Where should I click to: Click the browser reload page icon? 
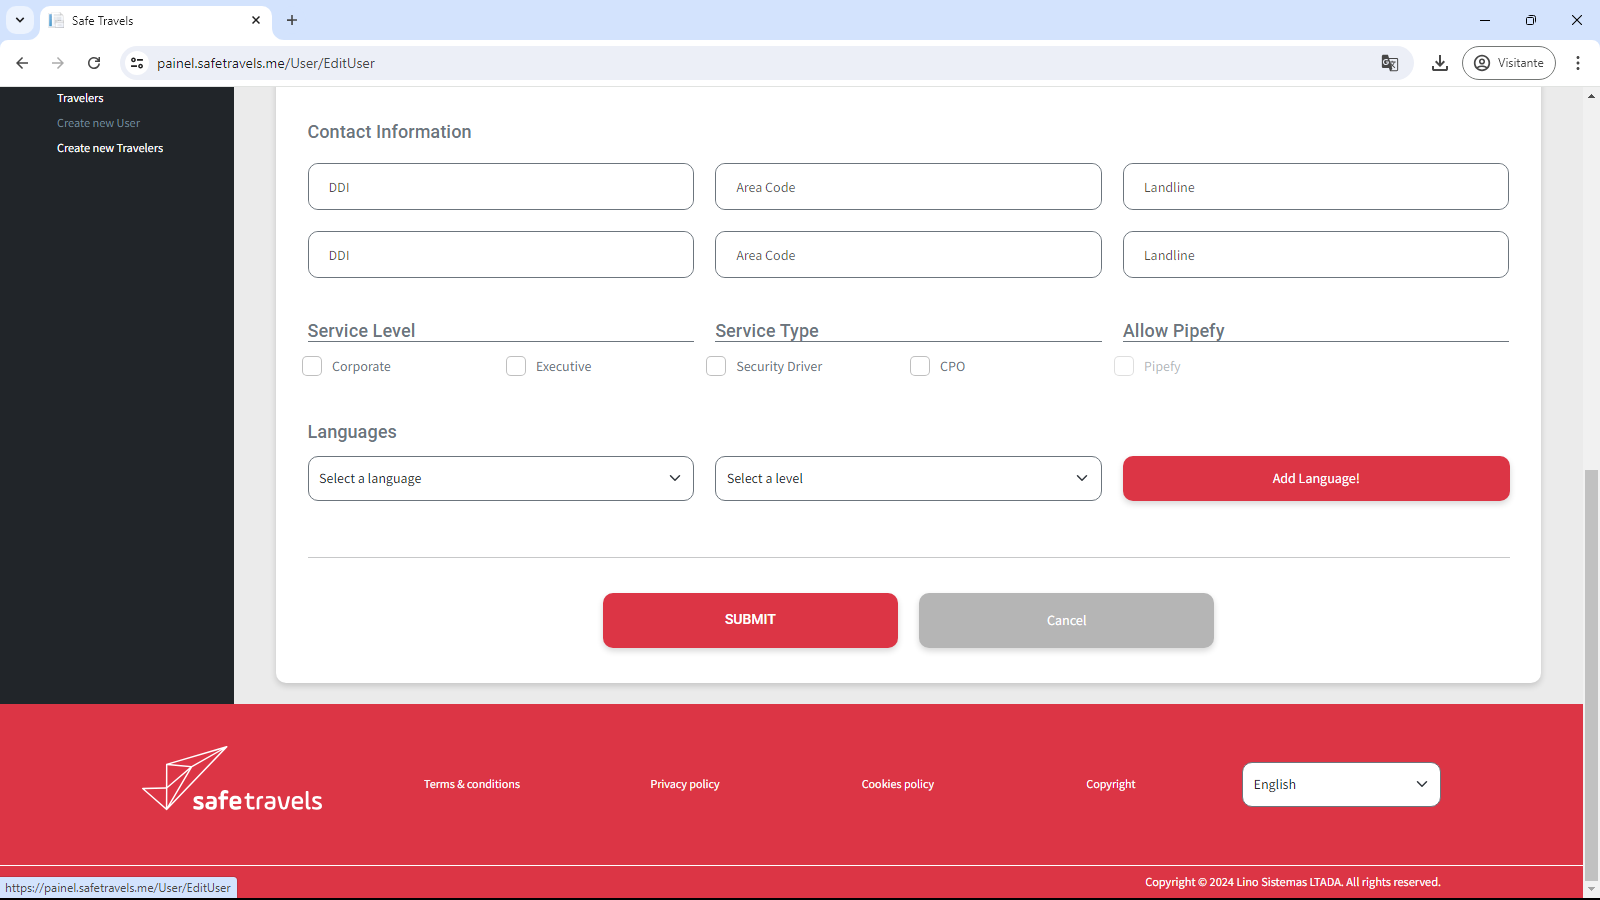click(x=94, y=63)
